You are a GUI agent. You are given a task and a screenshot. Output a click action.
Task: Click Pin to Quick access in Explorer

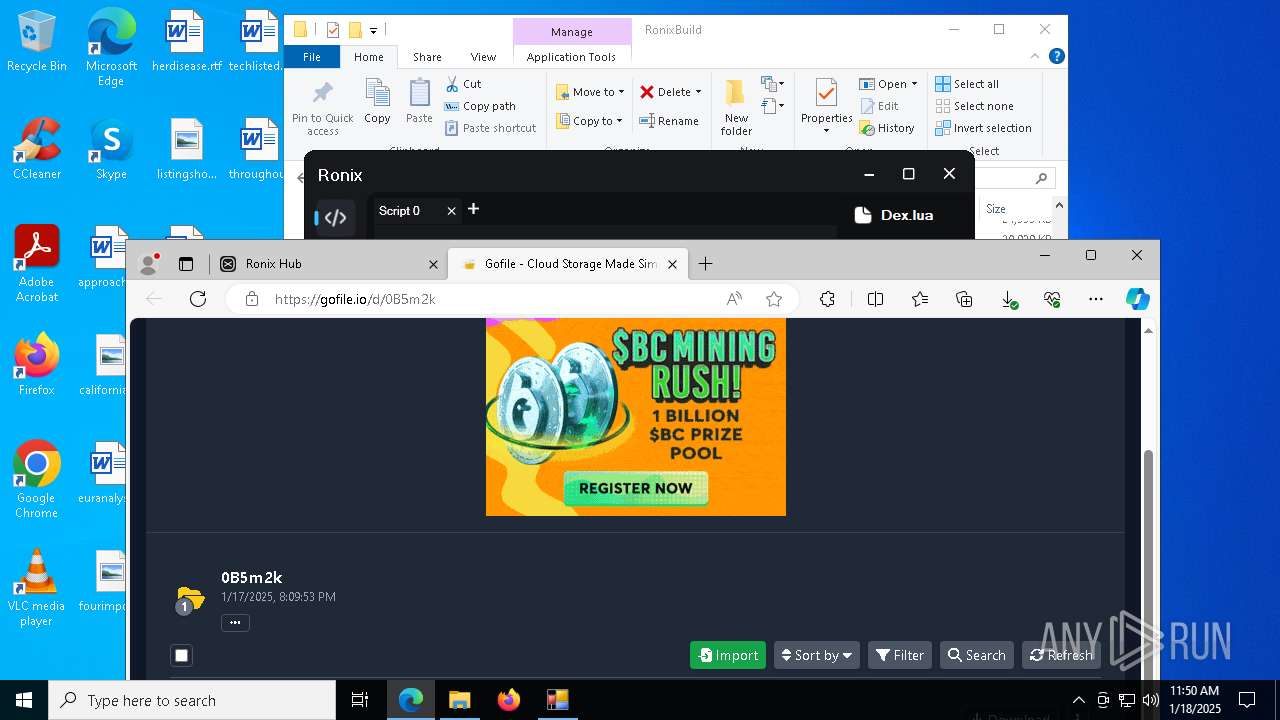[322, 108]
